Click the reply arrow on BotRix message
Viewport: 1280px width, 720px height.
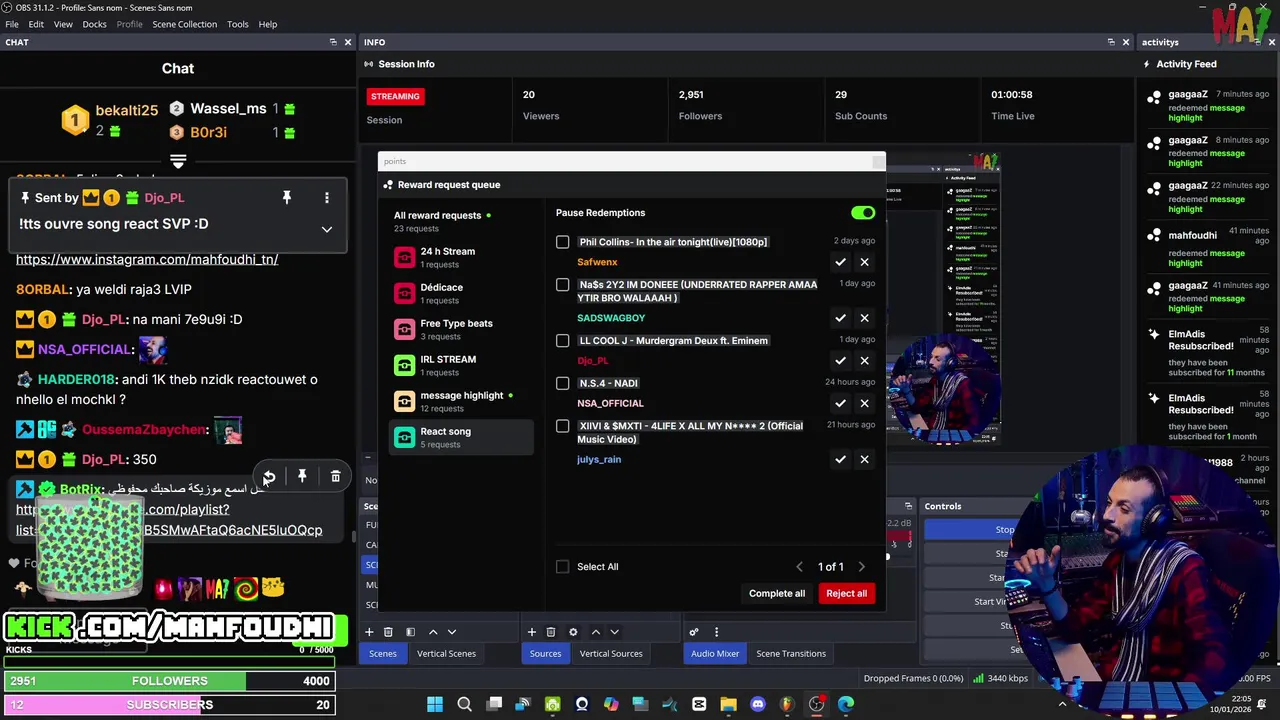(x=268, y=477)
